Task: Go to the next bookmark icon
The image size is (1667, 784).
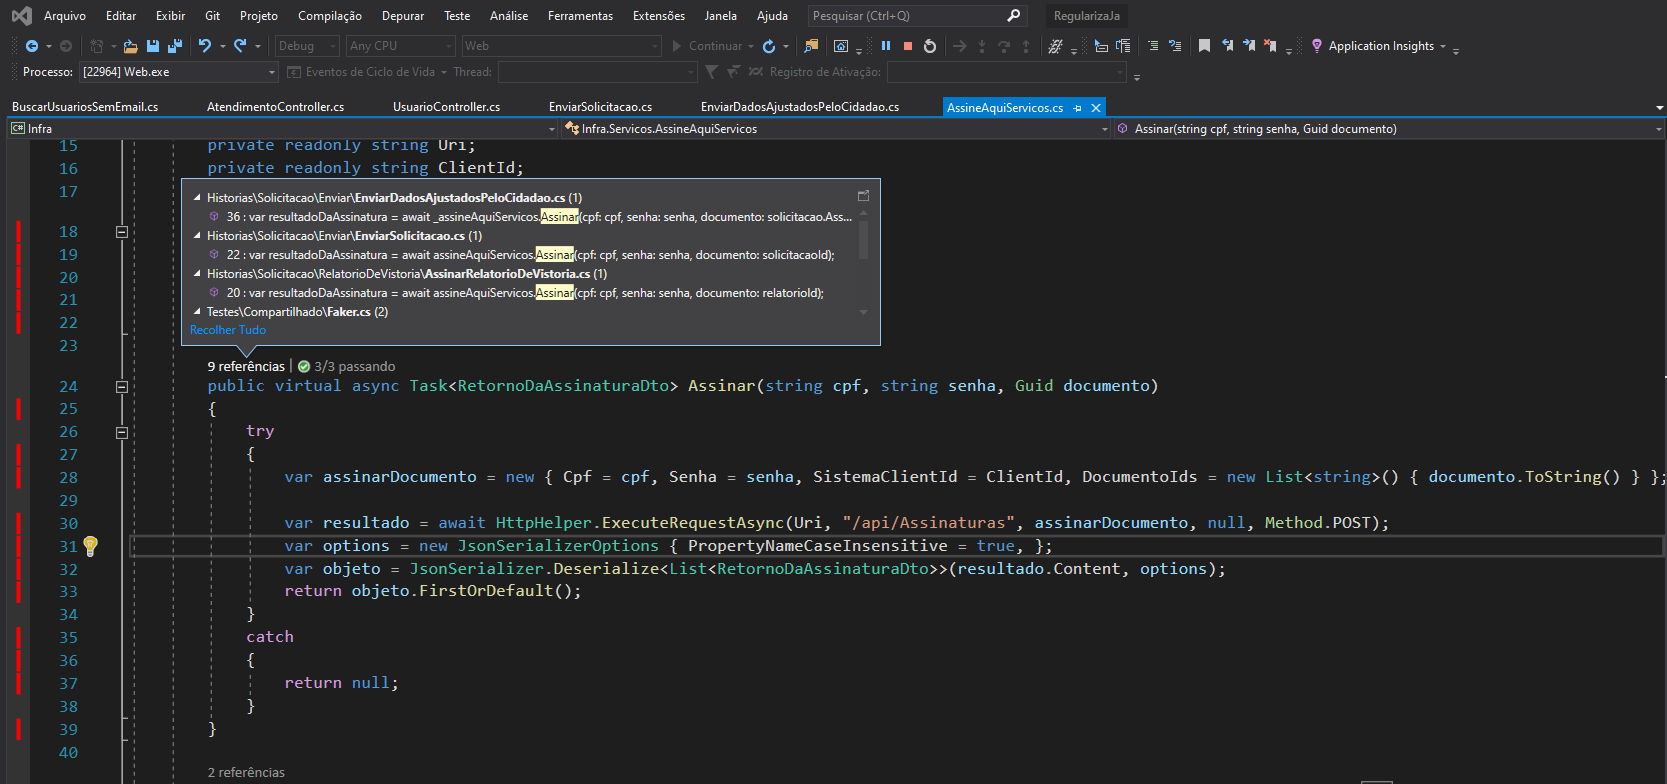Action: [x=1249, y=46]
